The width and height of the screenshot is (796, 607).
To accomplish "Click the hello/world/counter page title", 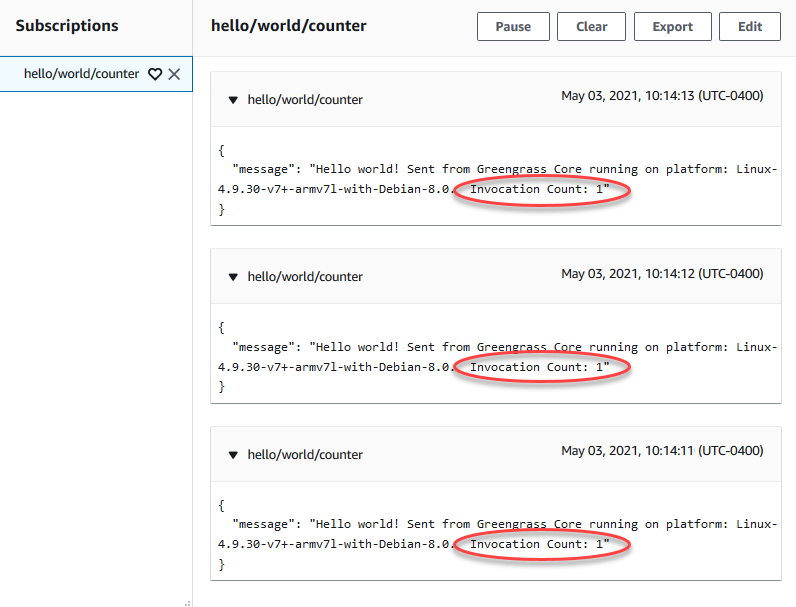I will click(x=289, y=26).
